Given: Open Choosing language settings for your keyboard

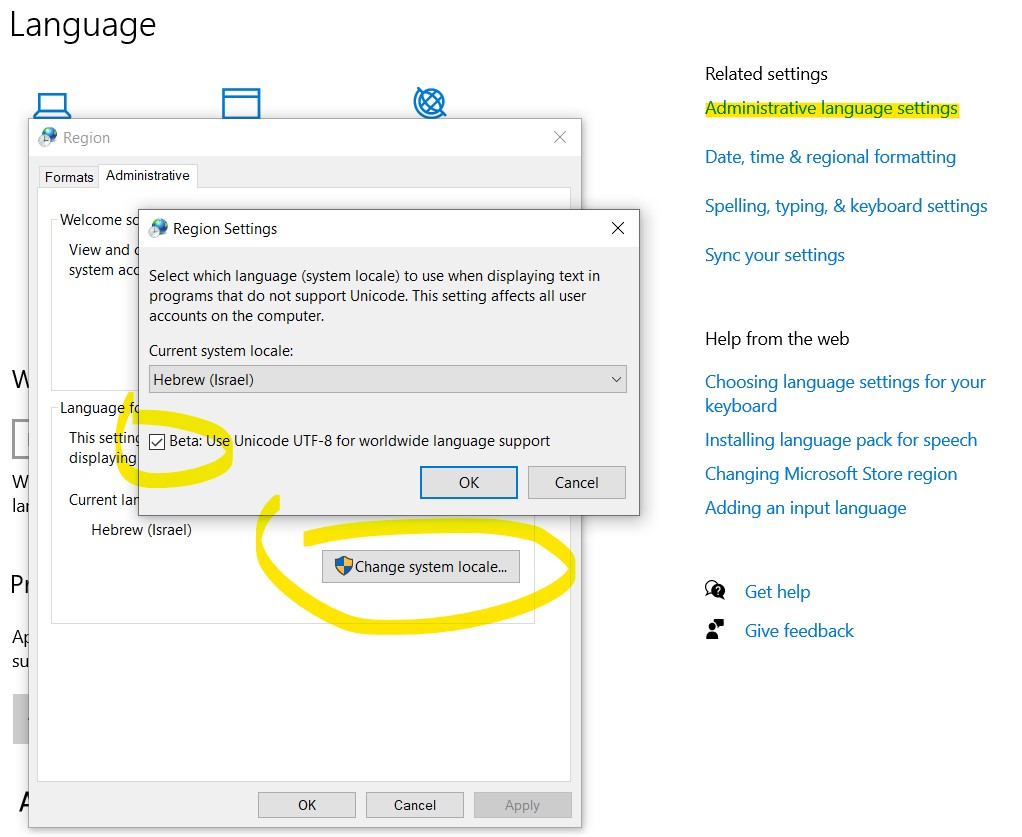Looking at the screenshot, I should click(845, 394).
